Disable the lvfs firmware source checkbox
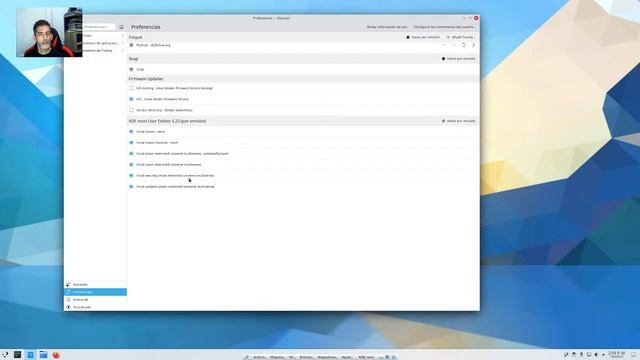Screen dimensions: 640x360 pyautogui.click(x=131, y=99)
